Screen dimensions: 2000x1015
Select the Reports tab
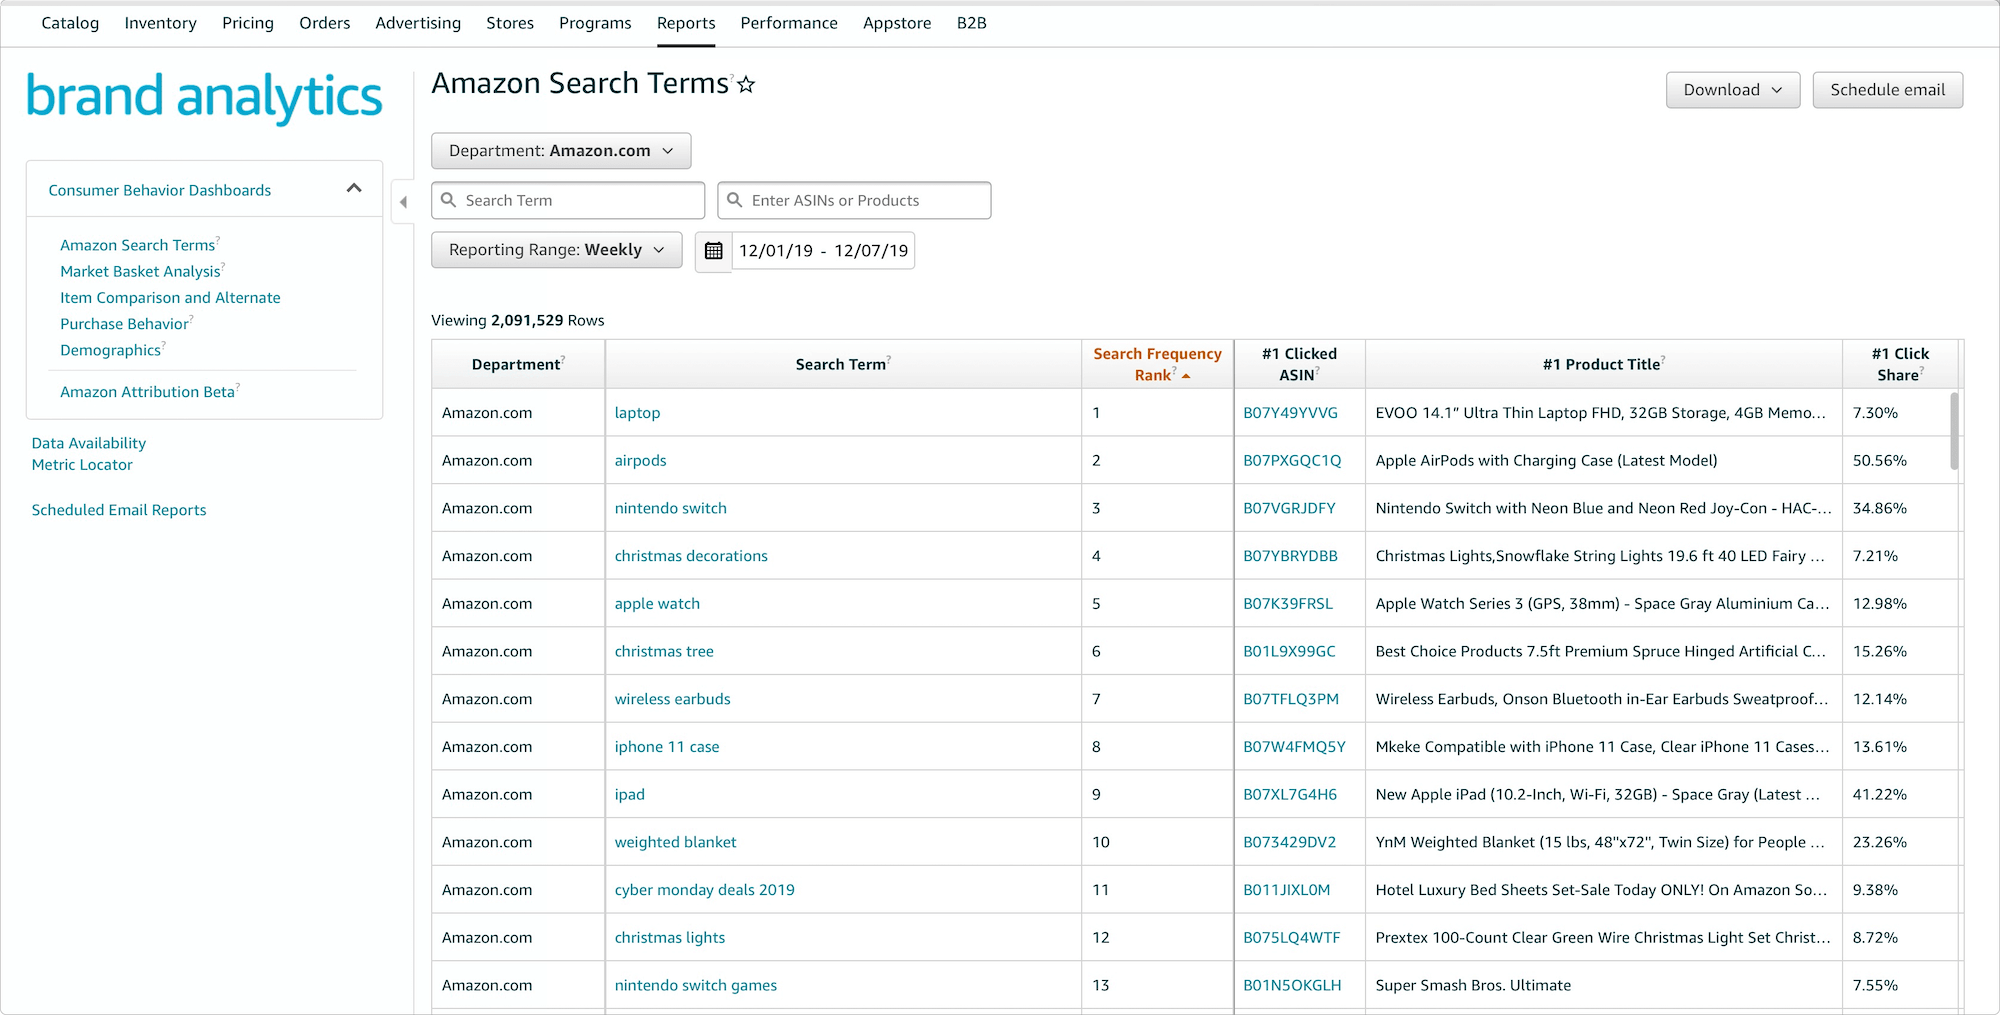pos(686,23)
